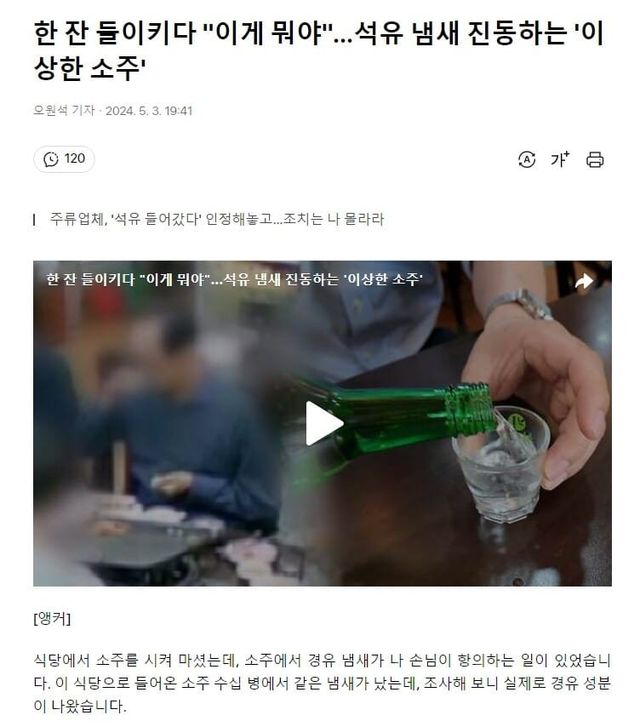640x722 pixels.
Task: Click the video title overlay text
Action: tap(234, 279)
